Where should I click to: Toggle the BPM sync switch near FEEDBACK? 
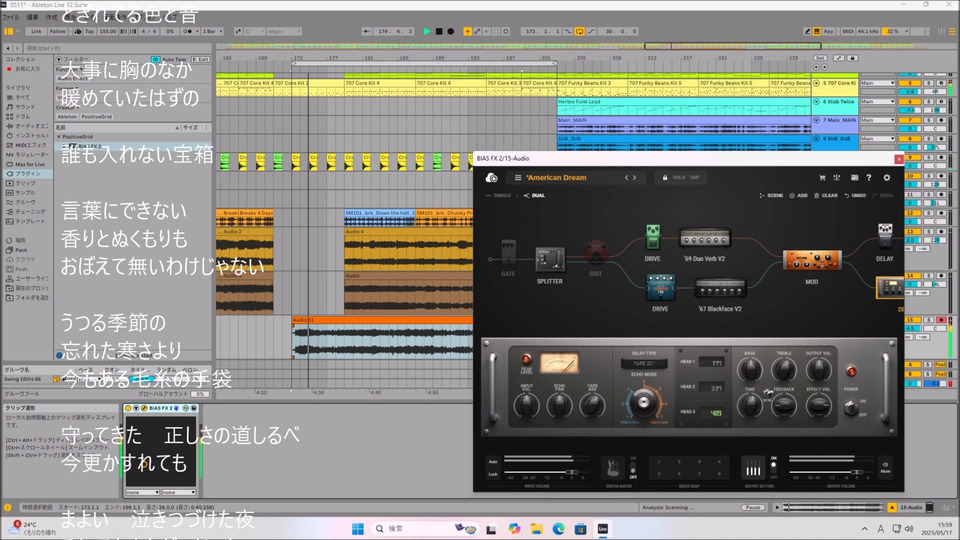click(x=768, y=393)
